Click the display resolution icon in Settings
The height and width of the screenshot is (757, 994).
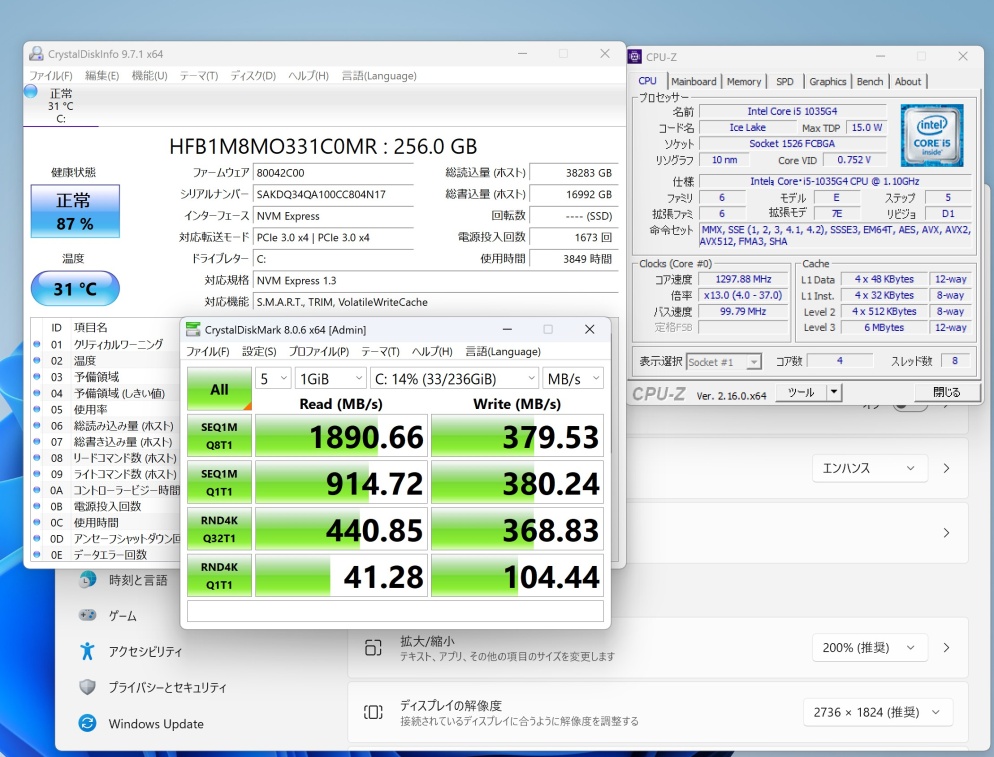373,712
